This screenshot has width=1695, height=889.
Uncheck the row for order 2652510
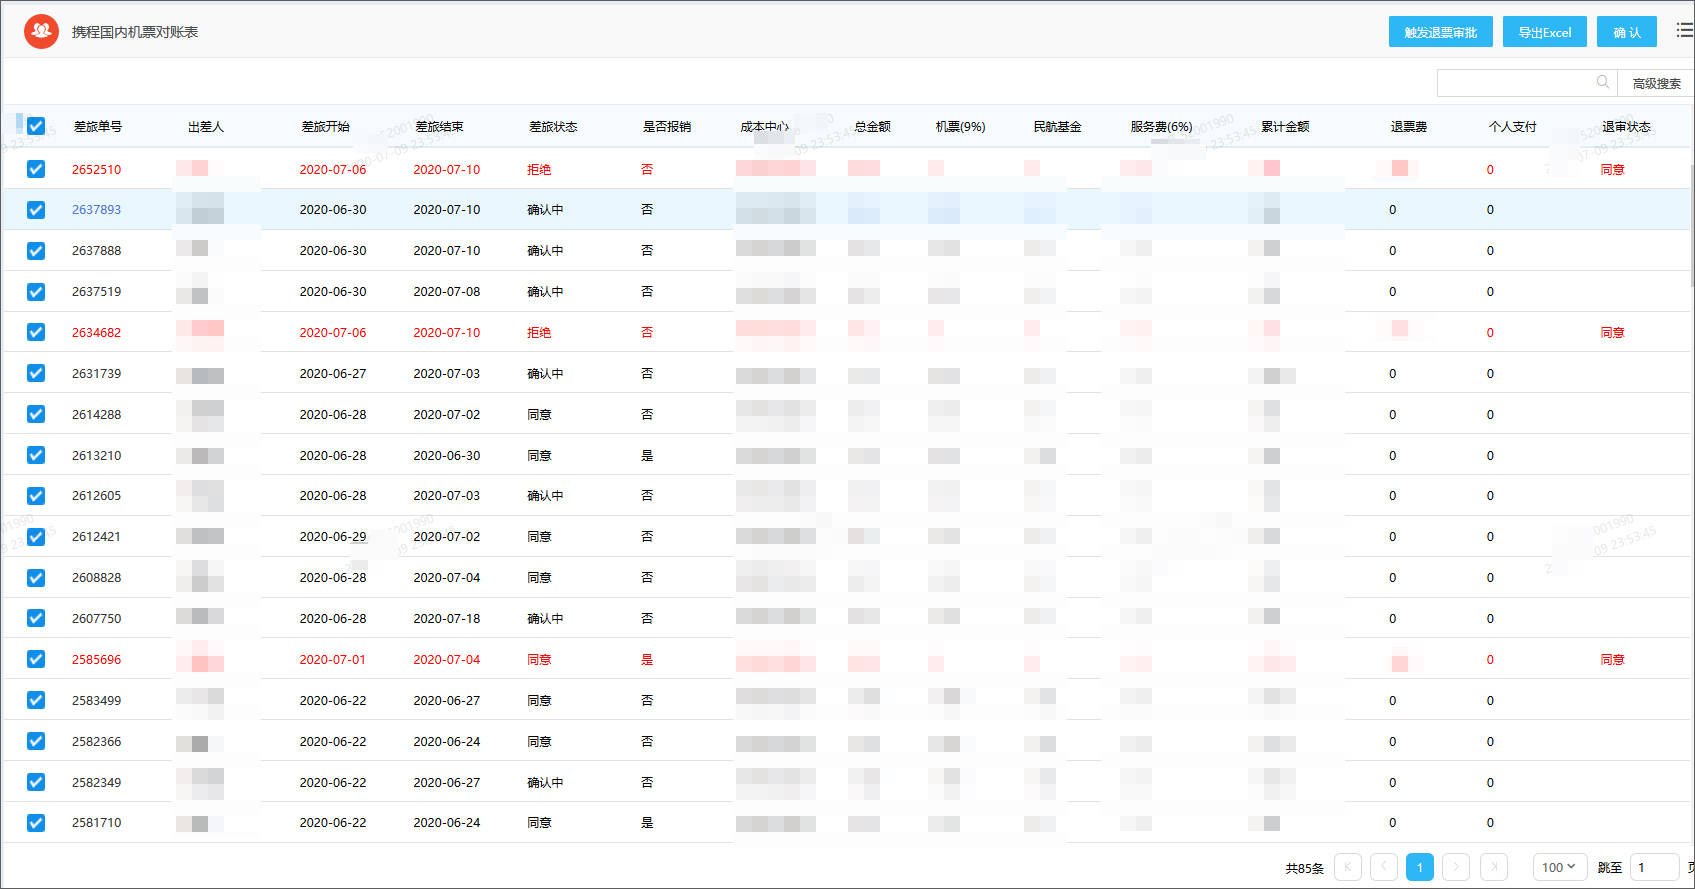tap(36, 169)
